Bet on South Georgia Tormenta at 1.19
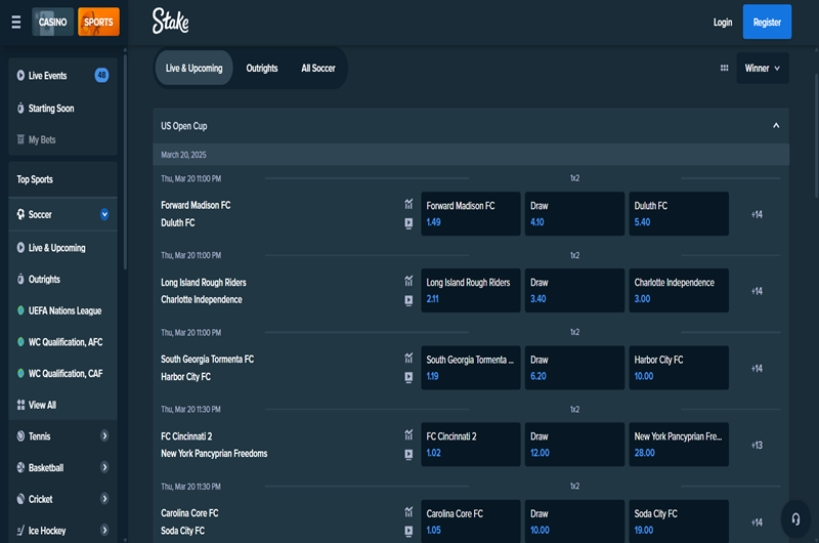Screen dimensions: 819x543 pyautogui.click(x=471, y=368)
